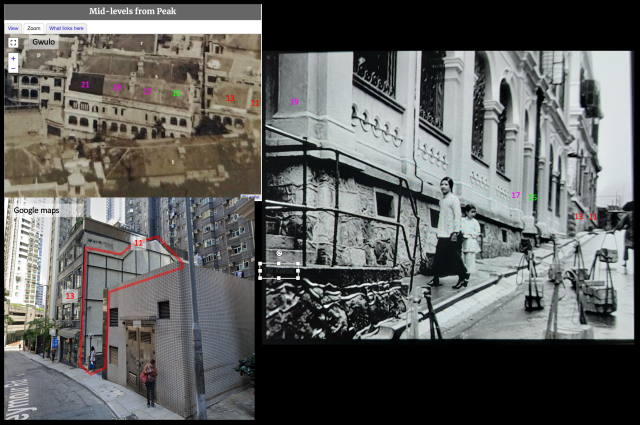Click the red 13 label on street view building
Image resolution: width=640 pixels, height=425 pixels.
coord(70,296)
